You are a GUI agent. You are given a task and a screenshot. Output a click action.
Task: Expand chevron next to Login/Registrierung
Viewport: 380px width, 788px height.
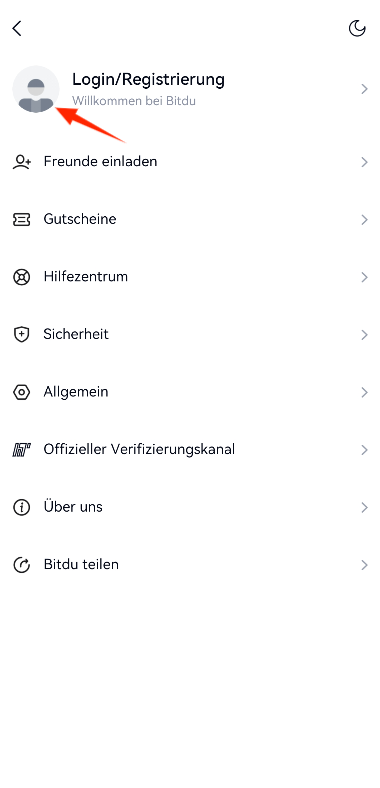tap(364, 89)
